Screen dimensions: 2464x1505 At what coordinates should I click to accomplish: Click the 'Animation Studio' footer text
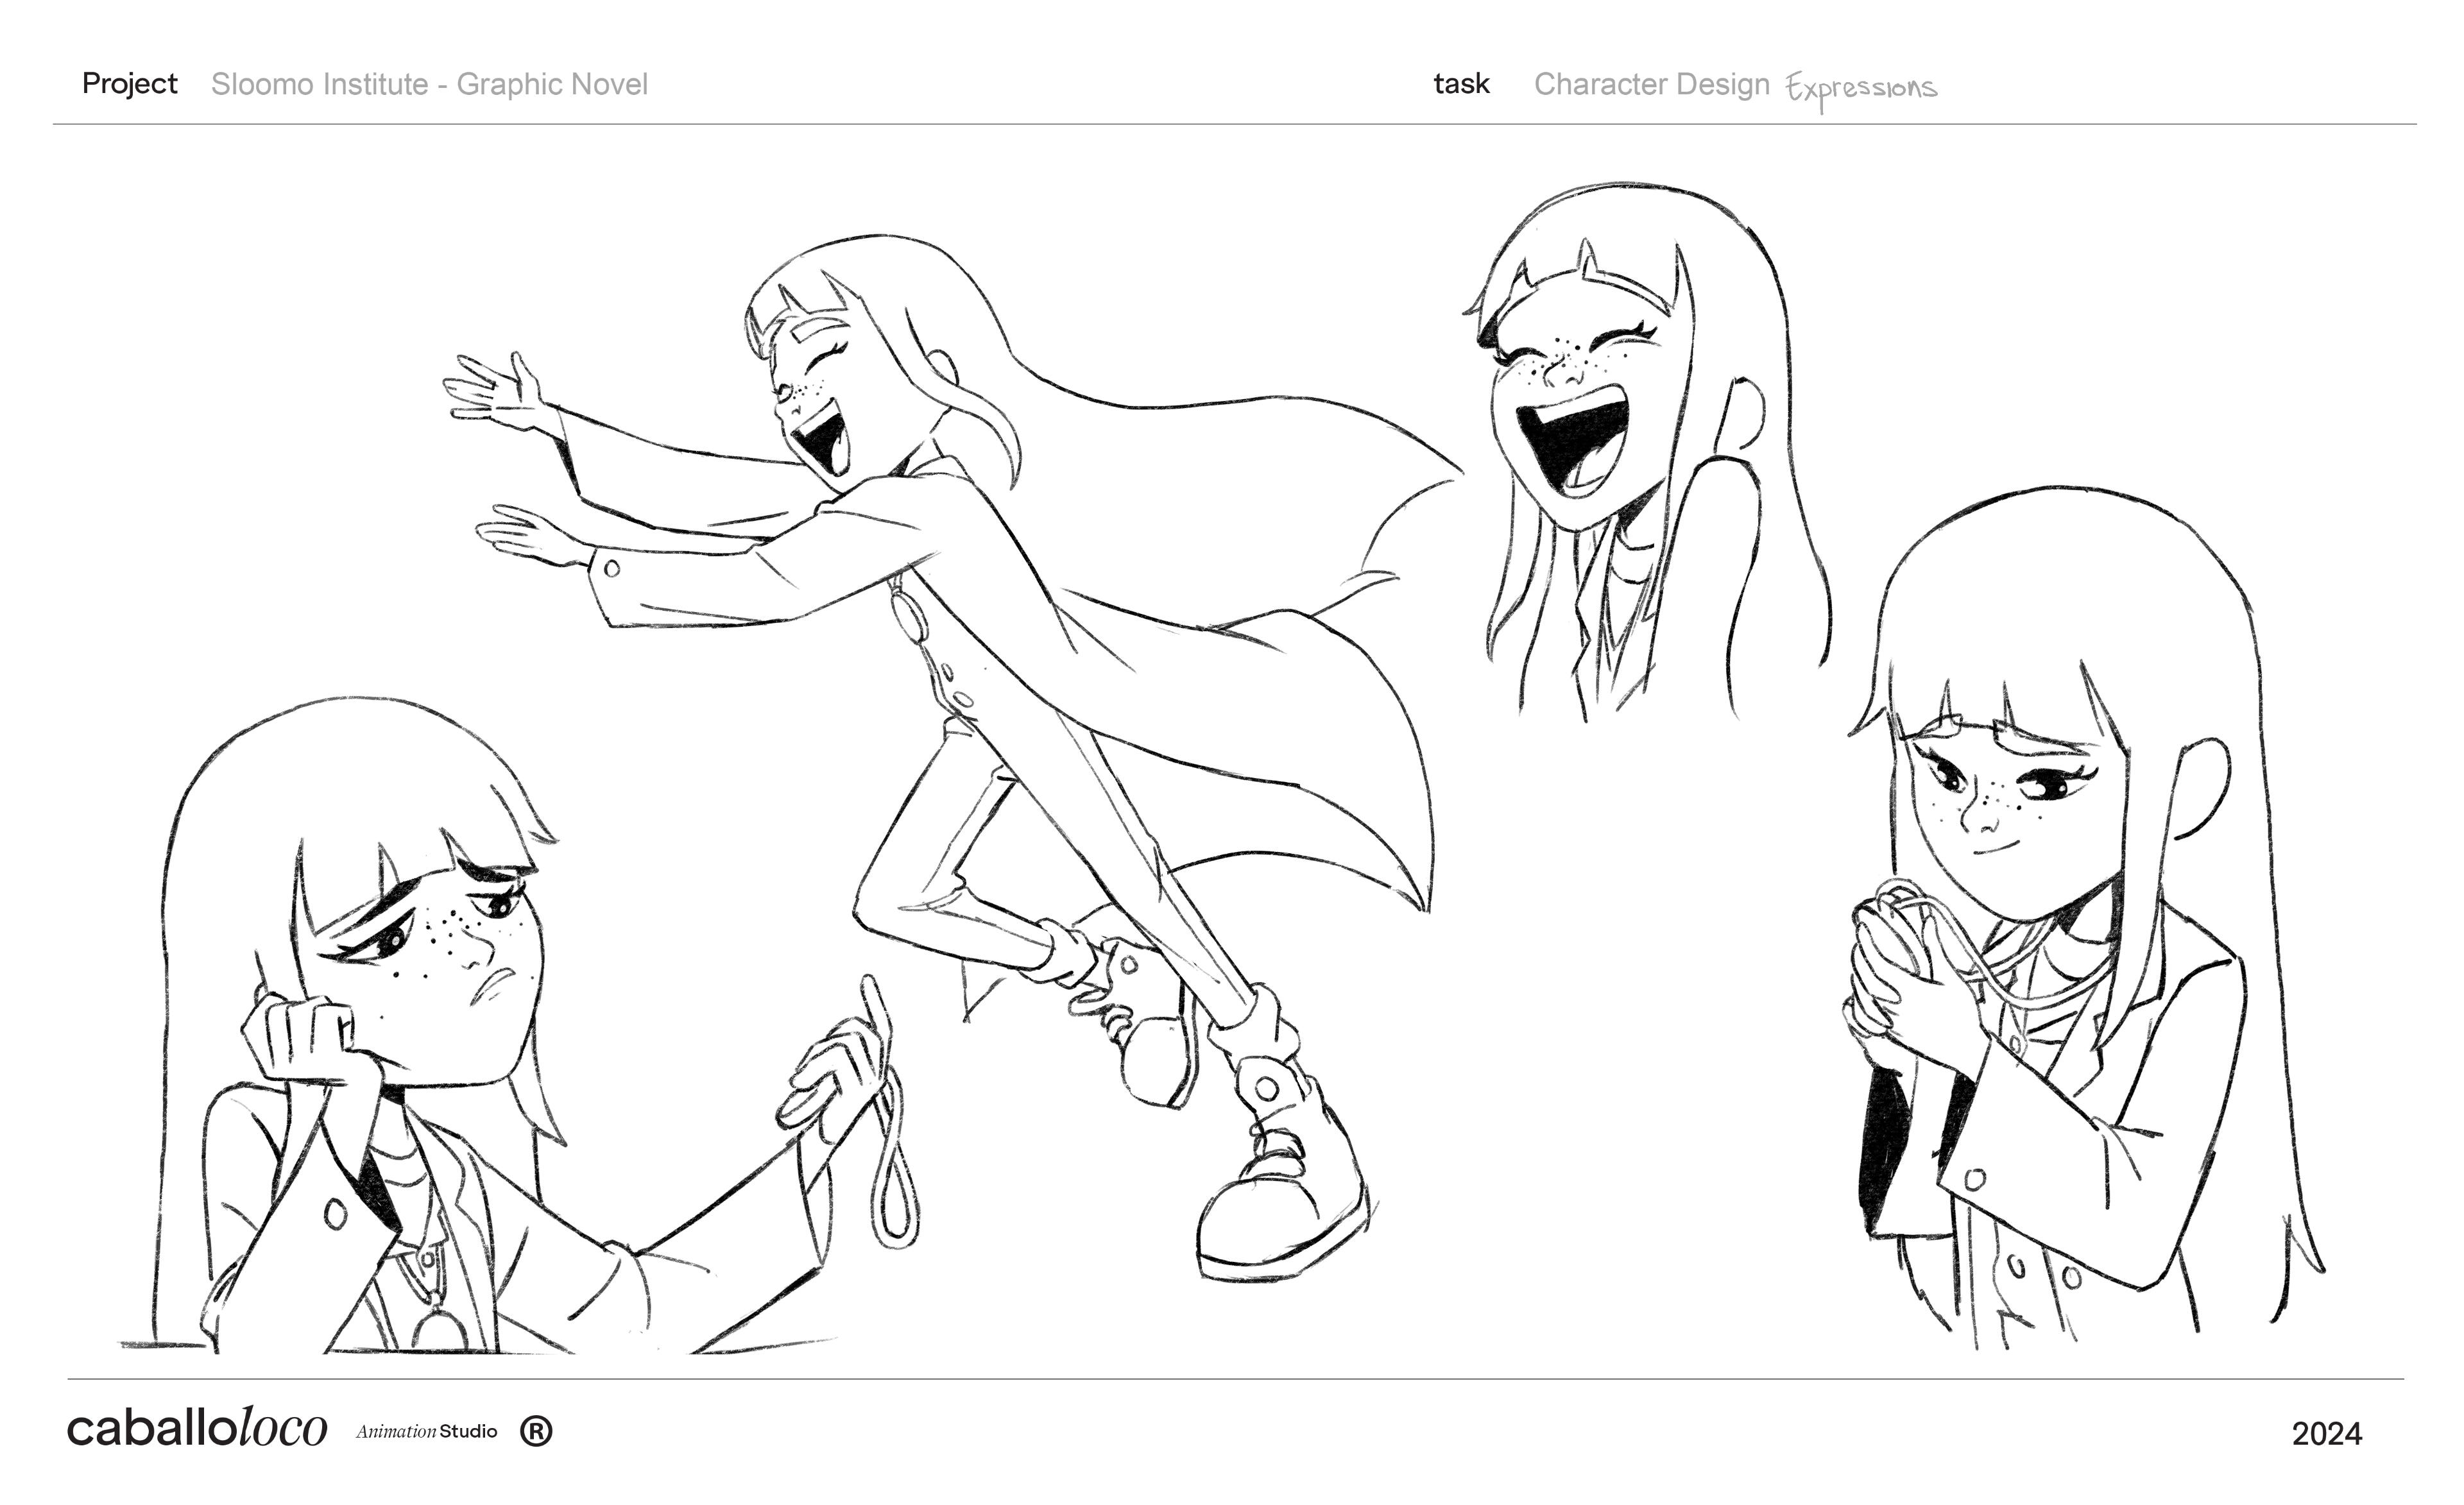[x=427, y=1431]
